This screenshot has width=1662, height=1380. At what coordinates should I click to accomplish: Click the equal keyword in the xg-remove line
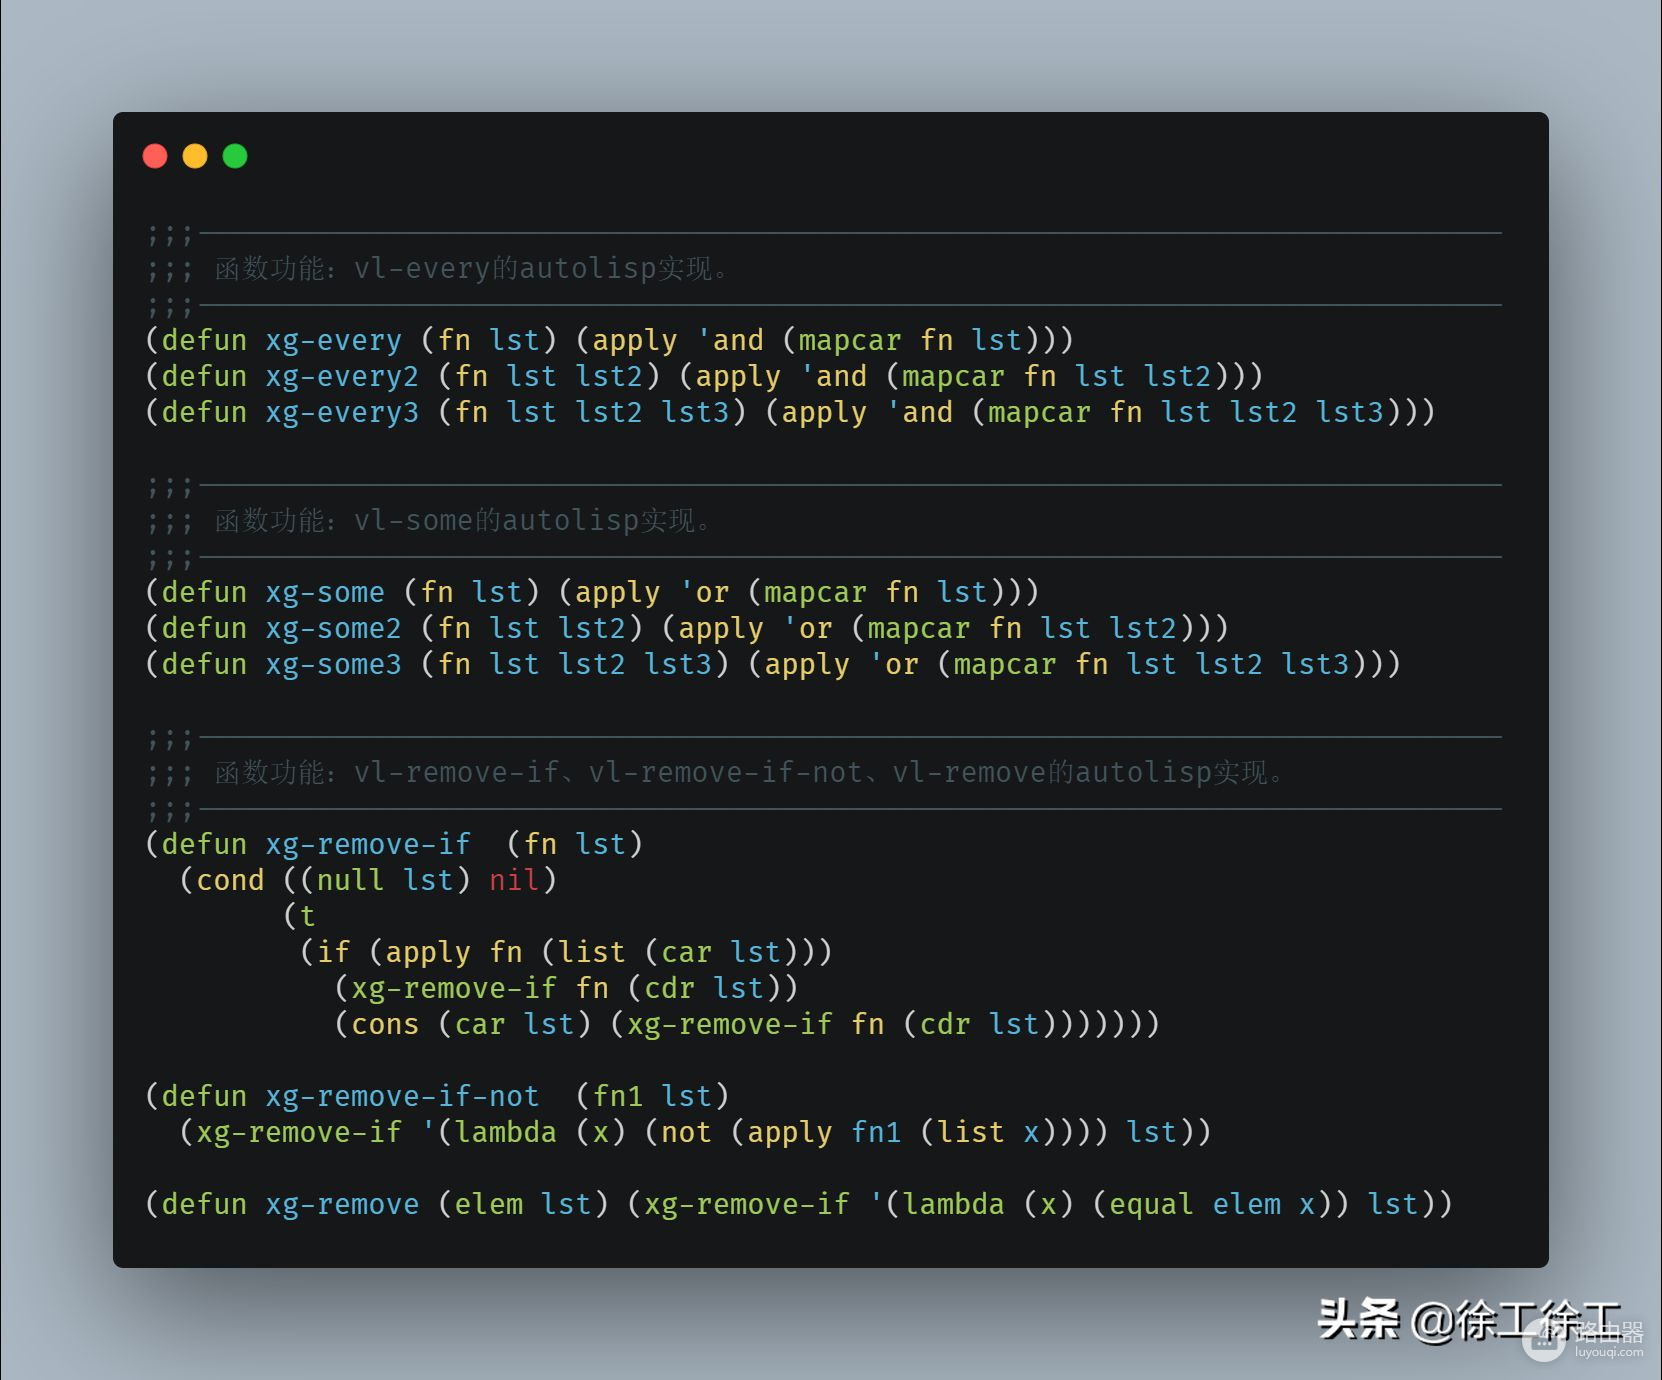pos(1151,1205)
